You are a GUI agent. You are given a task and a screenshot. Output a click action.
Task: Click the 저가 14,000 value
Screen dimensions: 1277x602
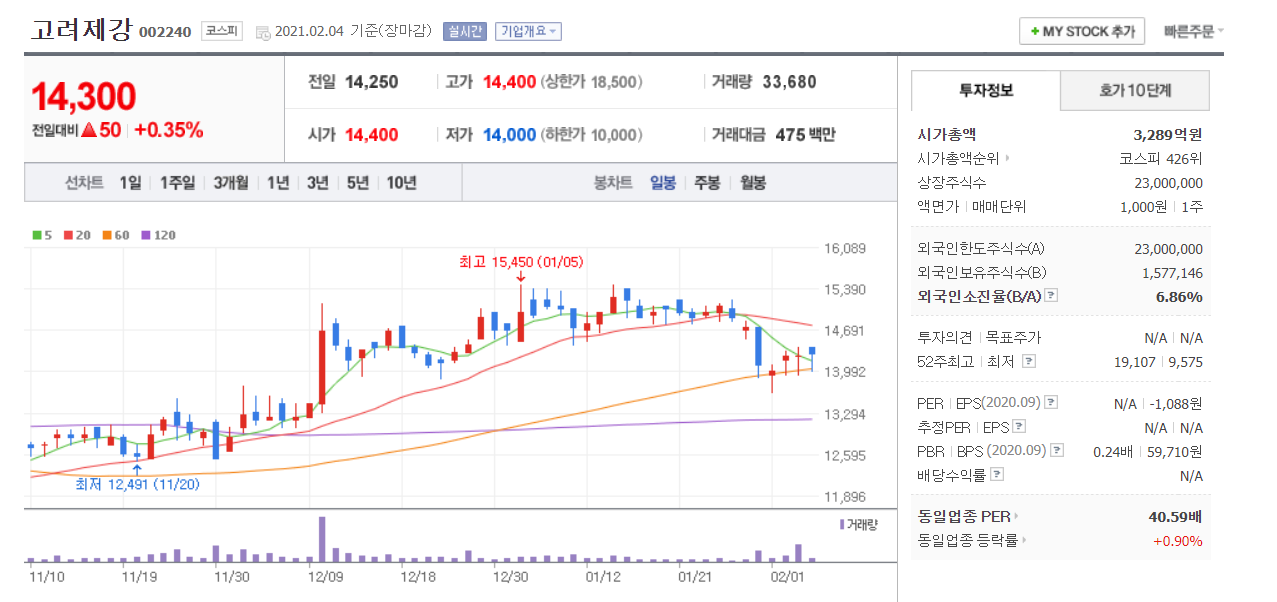[x=510, y=135]
